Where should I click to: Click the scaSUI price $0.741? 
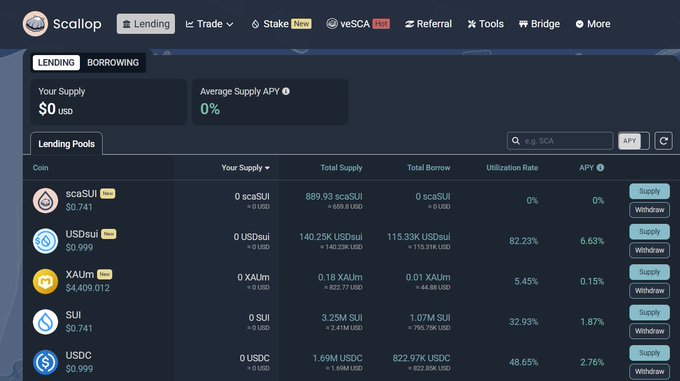point(79,207)
